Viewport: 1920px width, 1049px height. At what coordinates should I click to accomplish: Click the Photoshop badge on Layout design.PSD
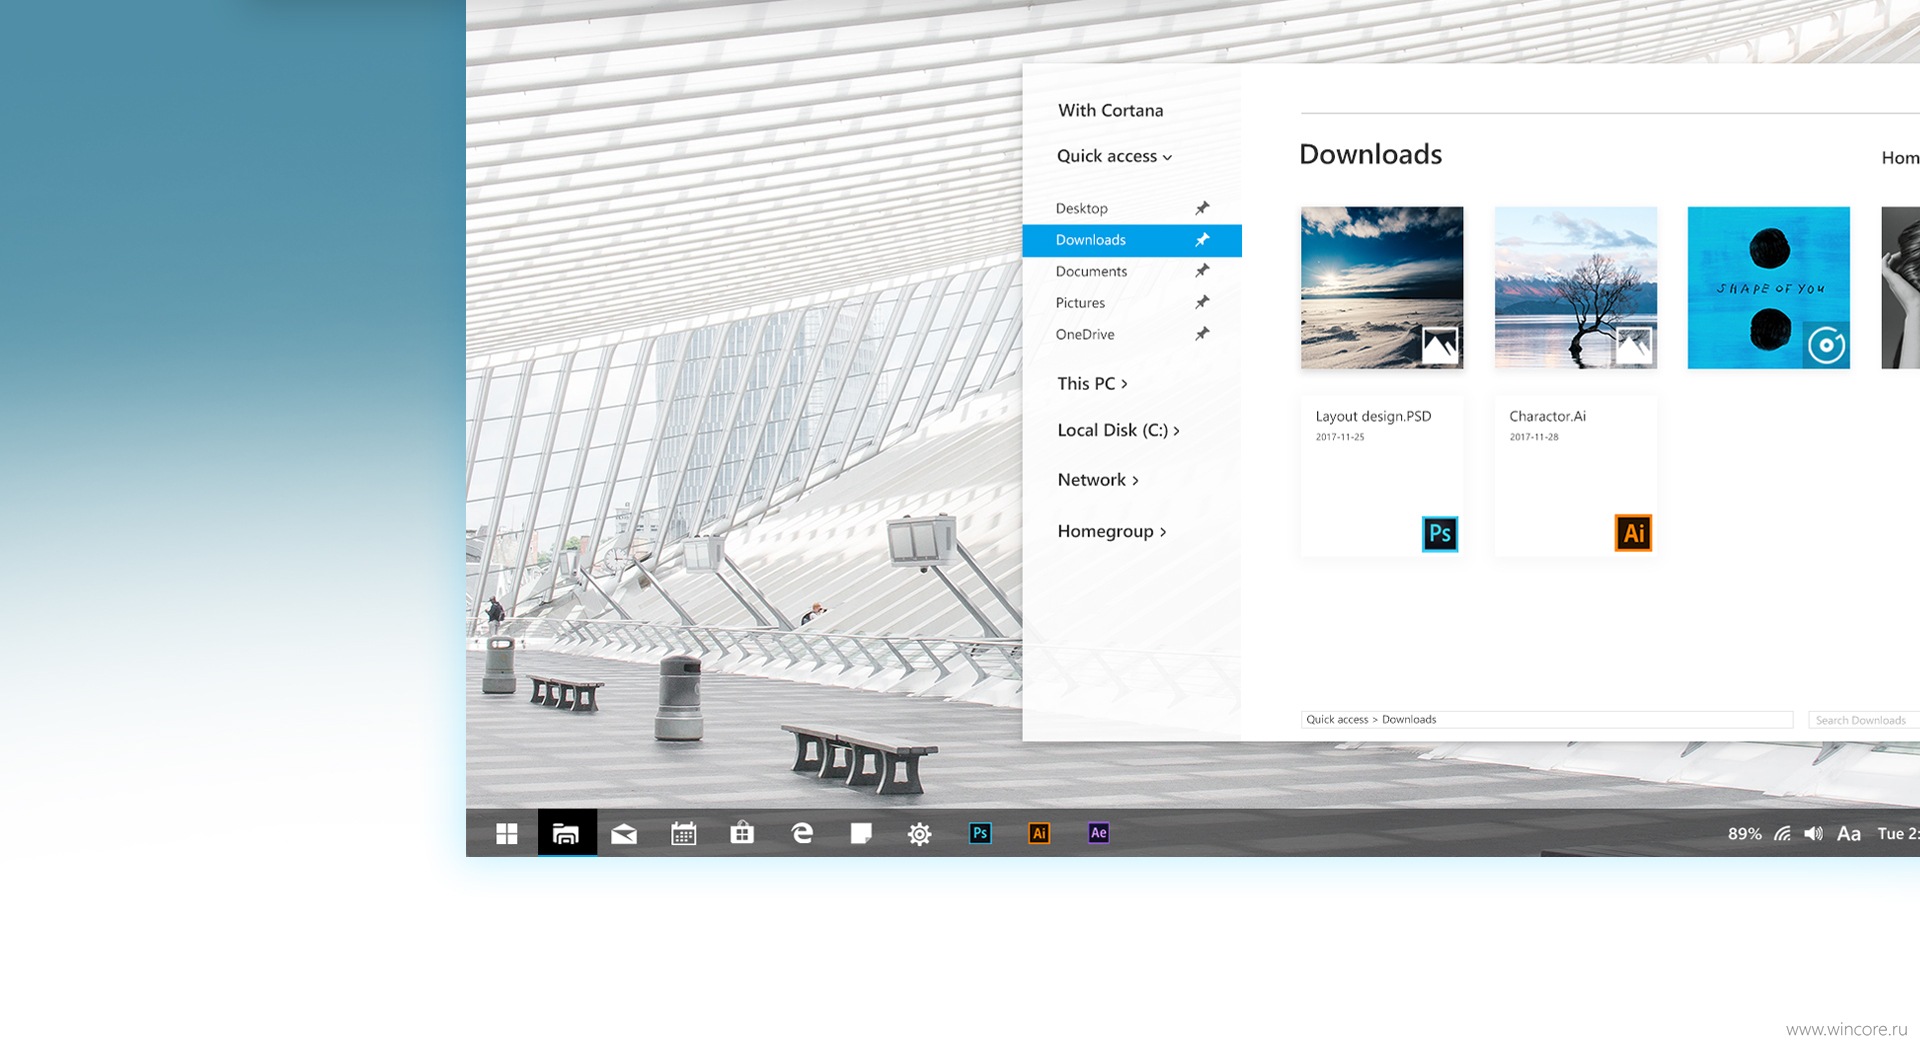(x=1440, y=533)
